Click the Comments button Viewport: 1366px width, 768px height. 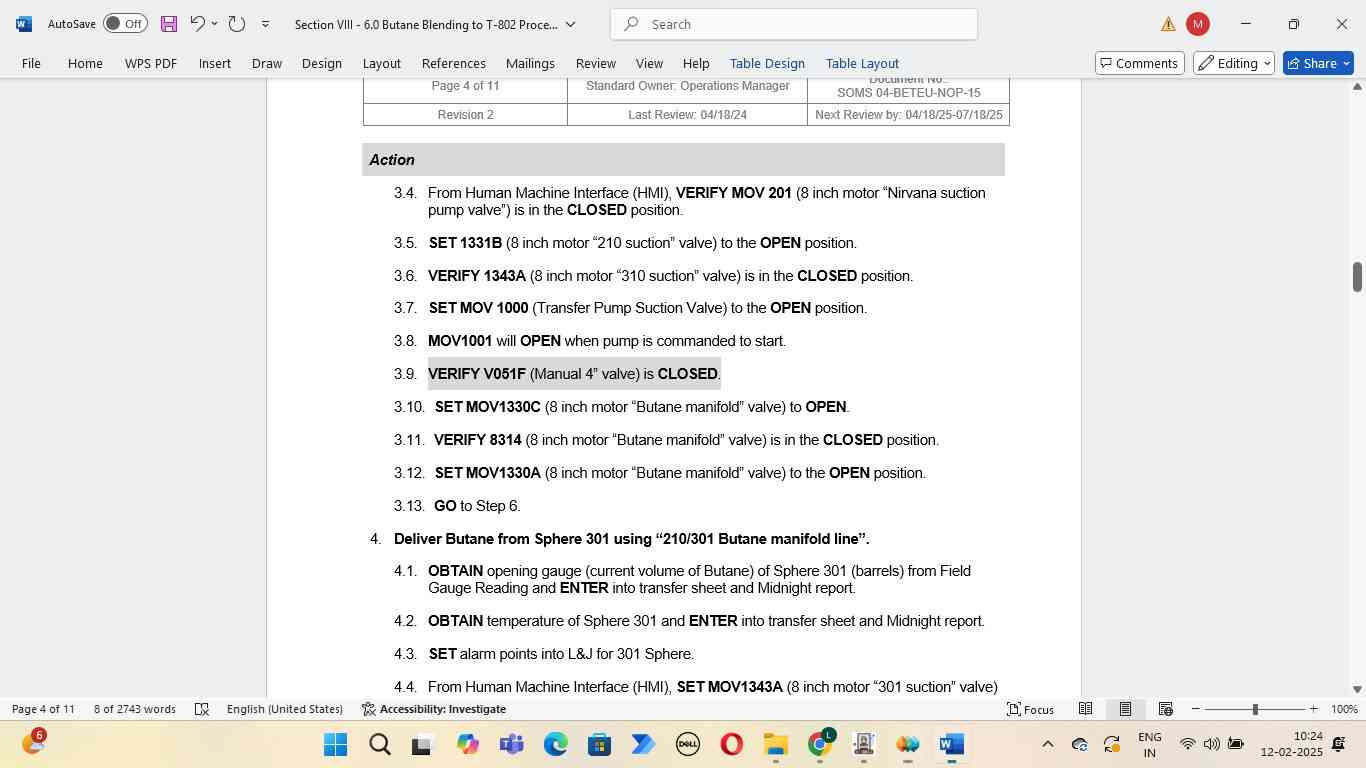1140,63
